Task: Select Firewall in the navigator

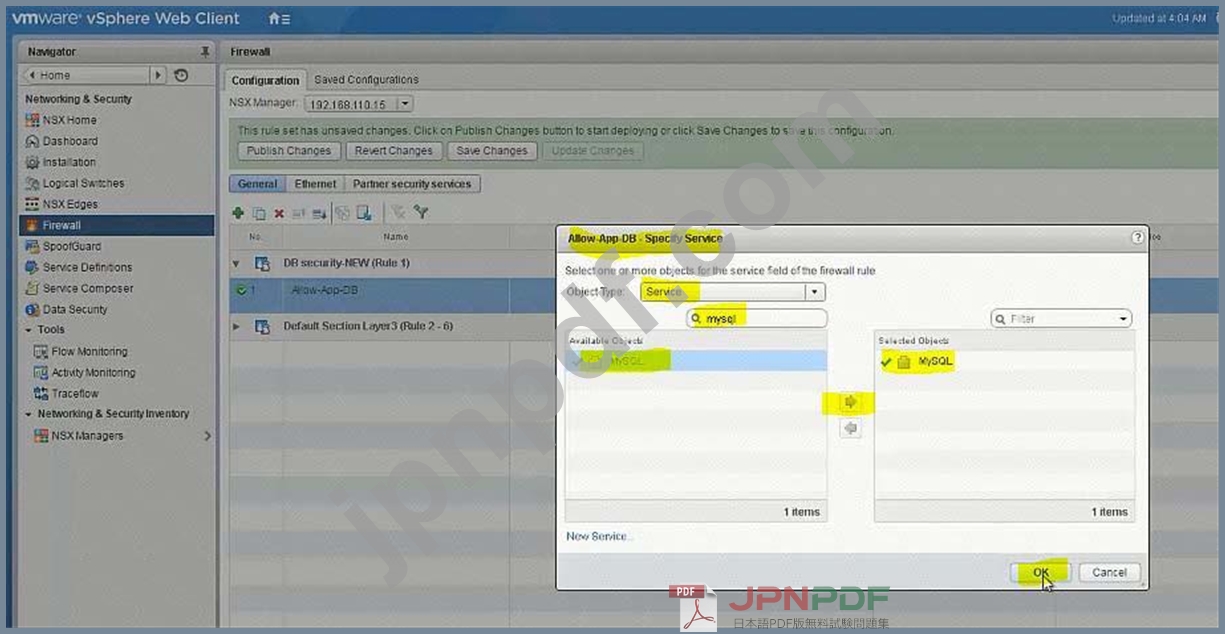Action: [117, 225]
